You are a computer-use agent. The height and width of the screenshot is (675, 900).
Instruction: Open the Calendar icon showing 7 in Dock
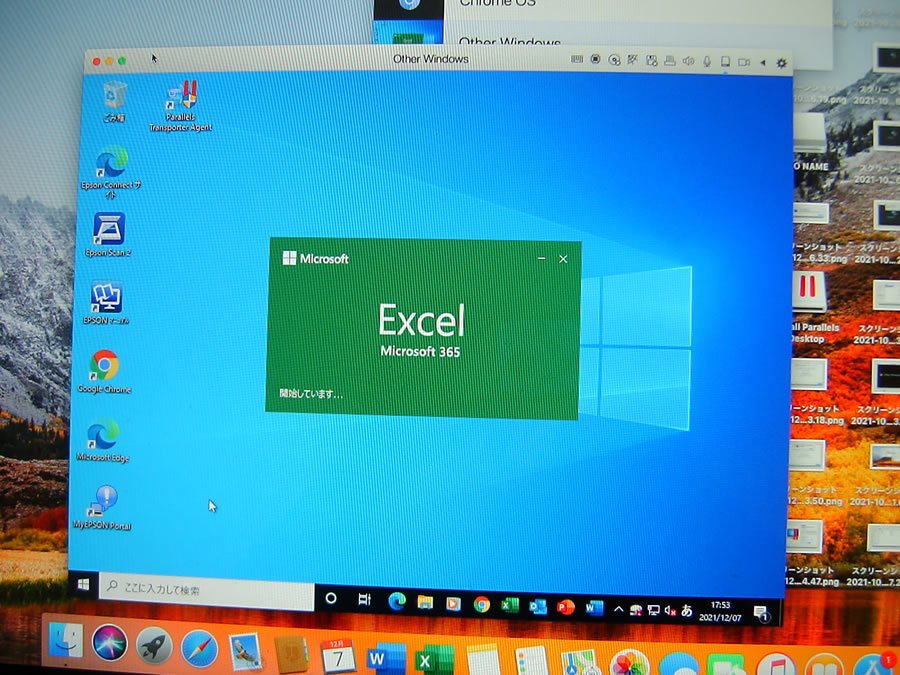click(x=338, y=655)
